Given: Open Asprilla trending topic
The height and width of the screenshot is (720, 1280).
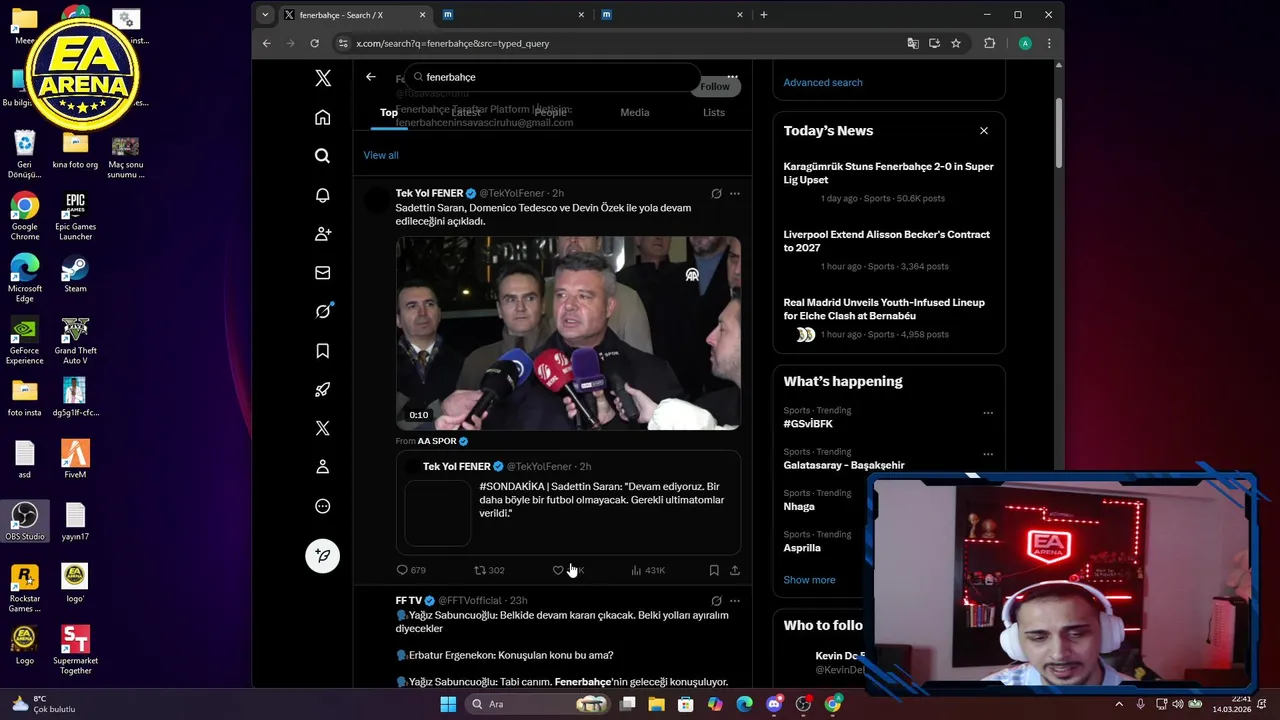Looking at the screenshot, I should 802,548.
